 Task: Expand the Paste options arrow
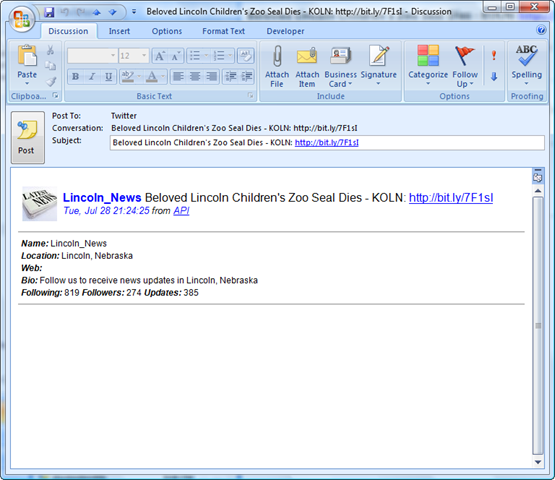[27, 84]
